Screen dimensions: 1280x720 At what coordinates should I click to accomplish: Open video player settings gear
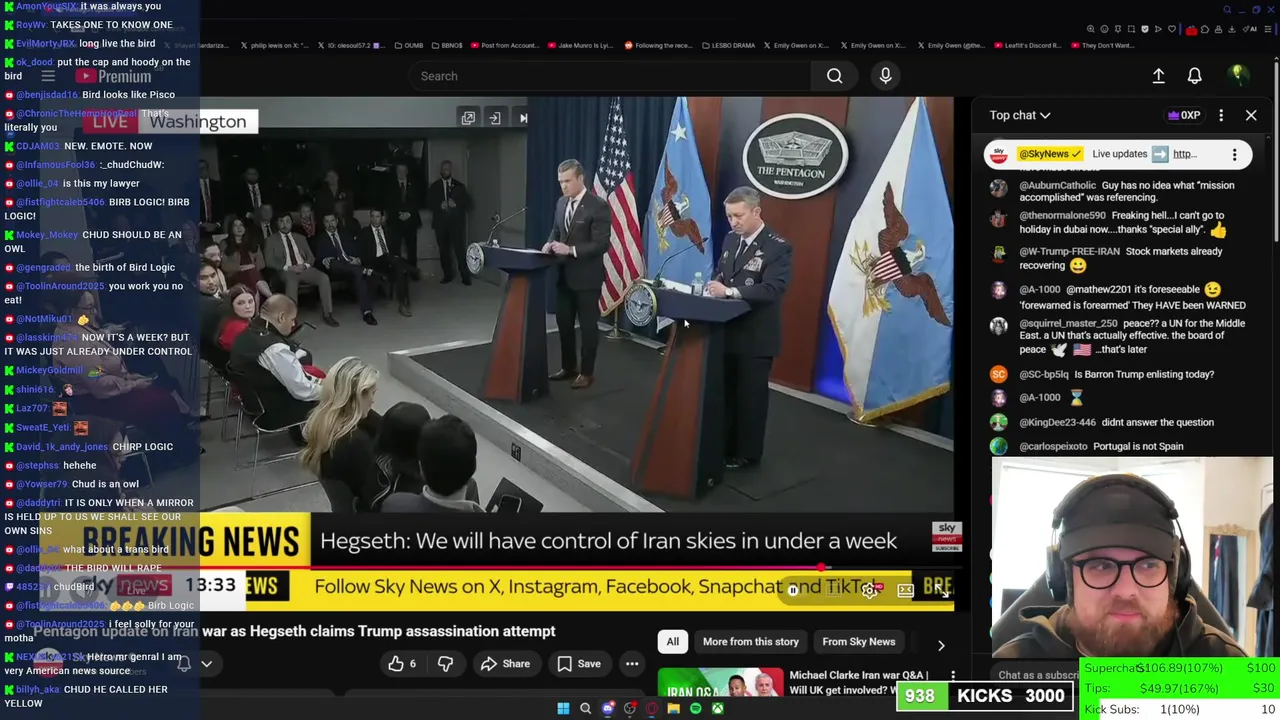click(x=869, y=590)
